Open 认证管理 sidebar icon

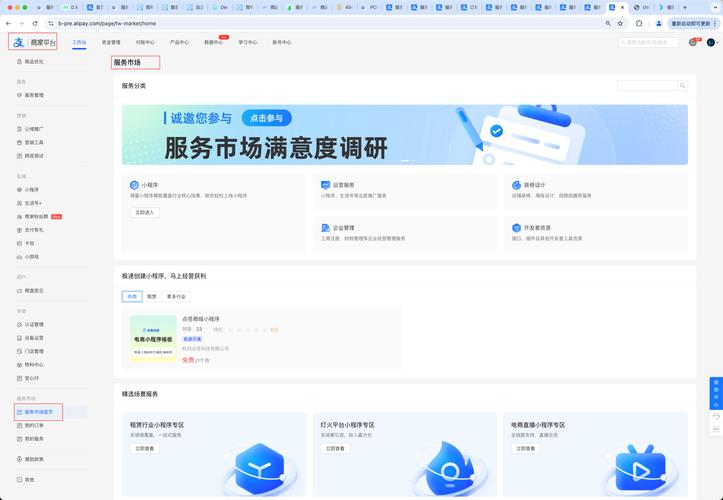(x=19, y=324)
